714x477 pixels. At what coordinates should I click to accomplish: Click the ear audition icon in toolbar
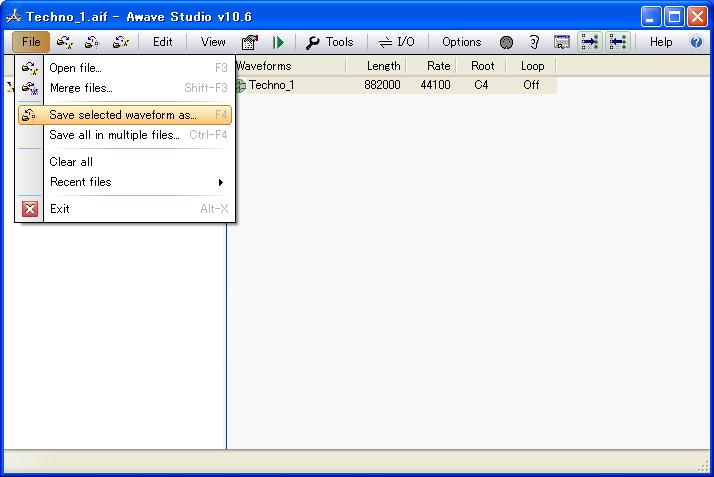coord(534,42)
